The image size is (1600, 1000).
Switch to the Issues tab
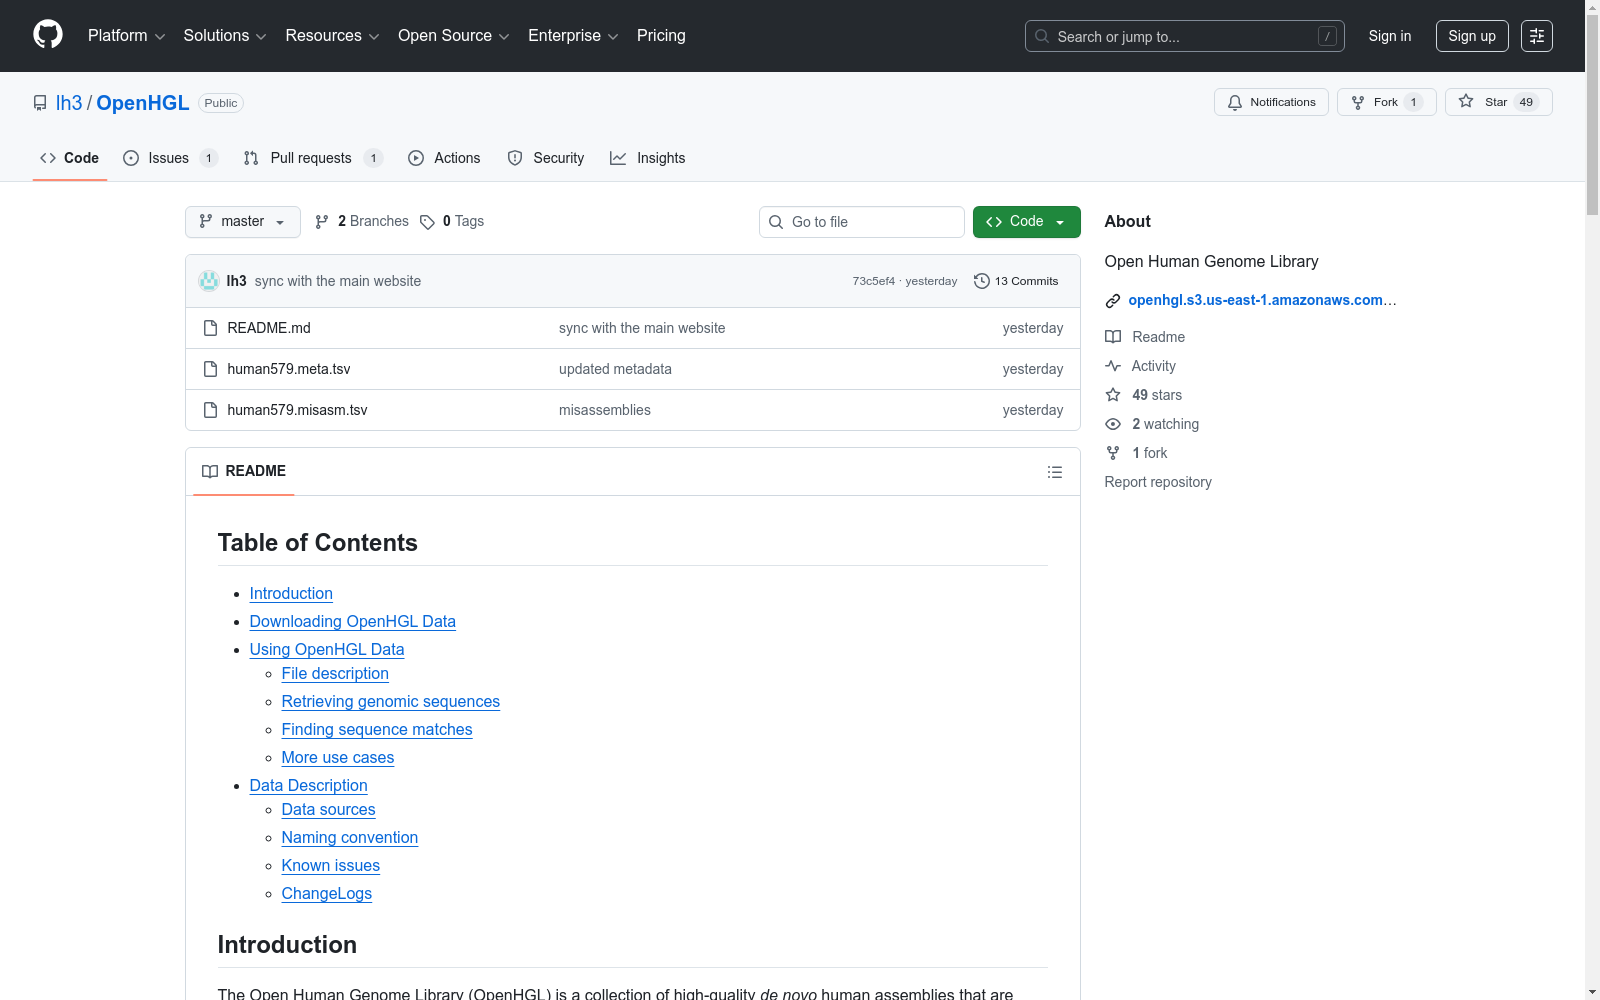(x=170, y=158)
